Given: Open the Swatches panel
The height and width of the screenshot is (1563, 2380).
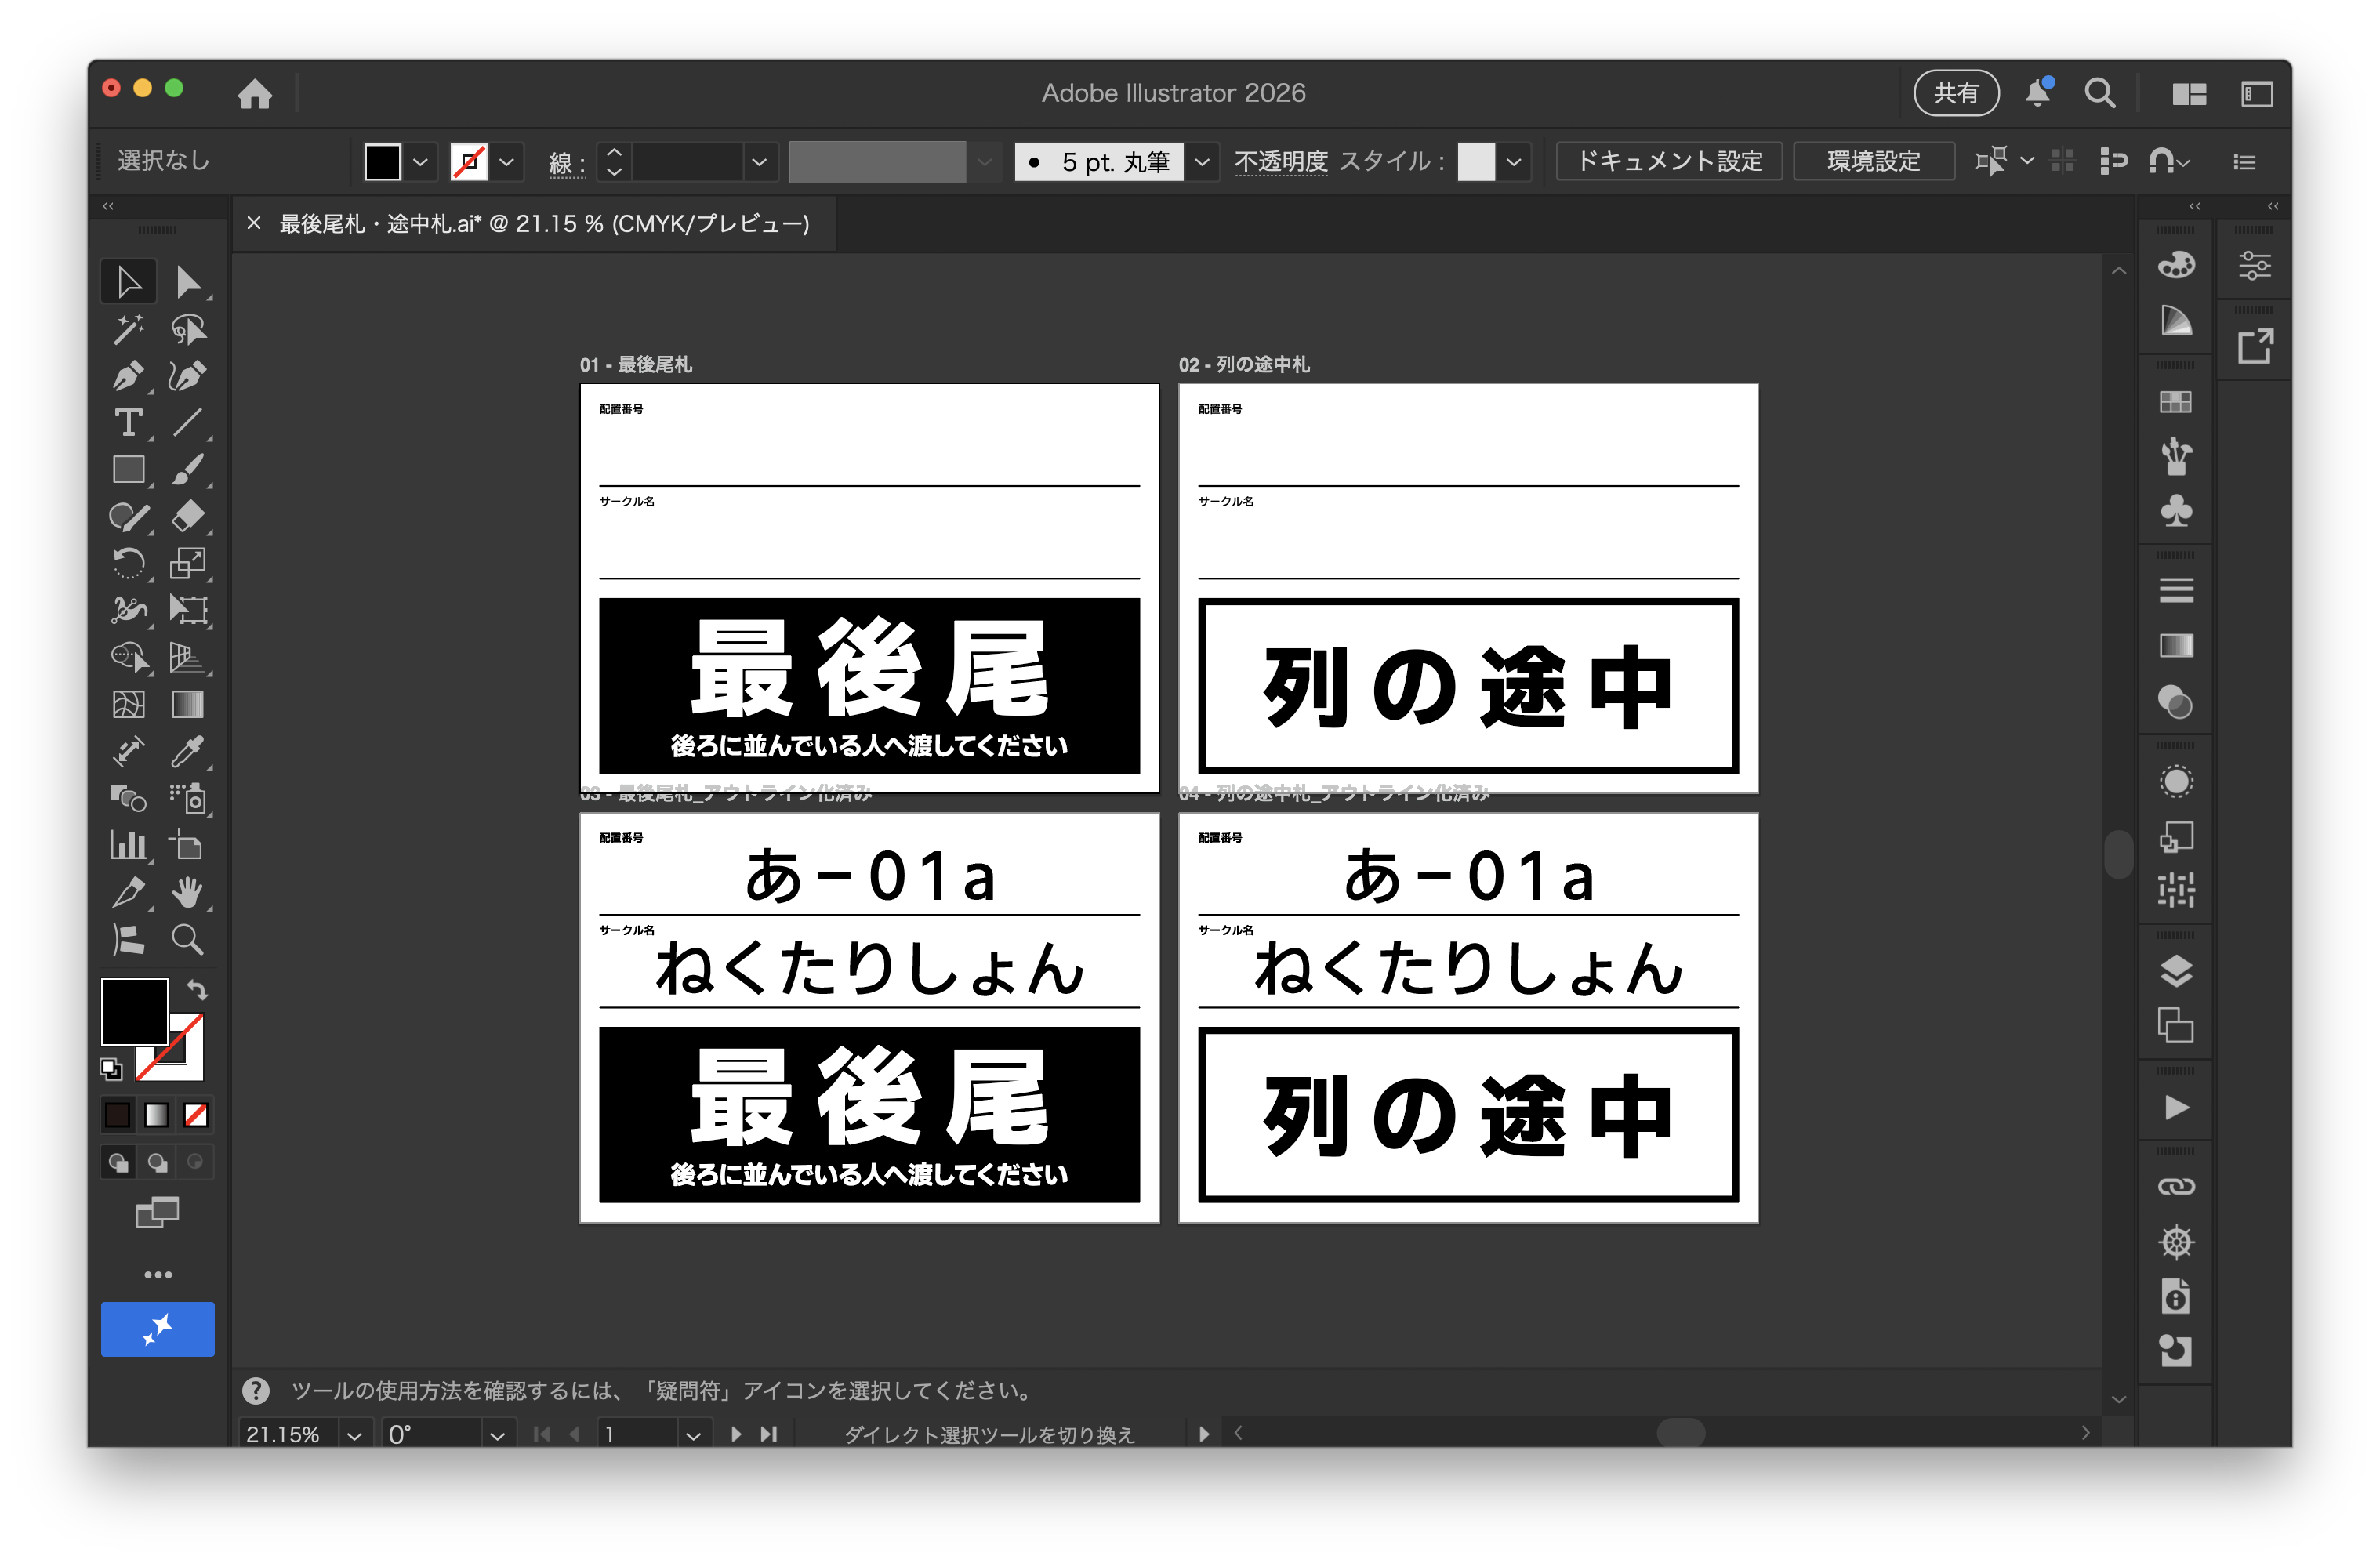Looking at the screenshot, I should pyautogui.click(x=2177, y=402).
